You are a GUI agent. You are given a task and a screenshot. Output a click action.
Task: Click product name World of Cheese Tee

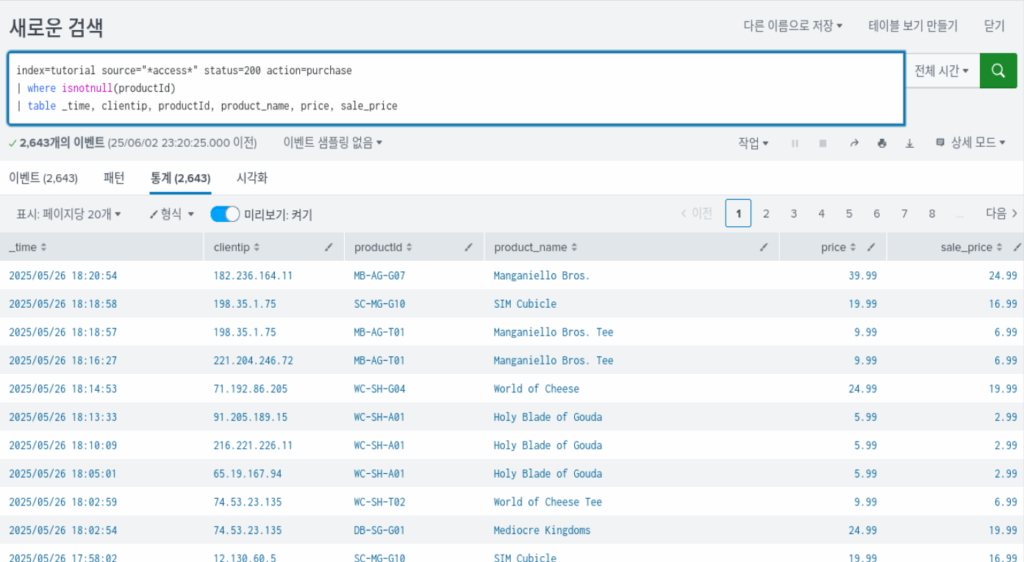point(547,502)
